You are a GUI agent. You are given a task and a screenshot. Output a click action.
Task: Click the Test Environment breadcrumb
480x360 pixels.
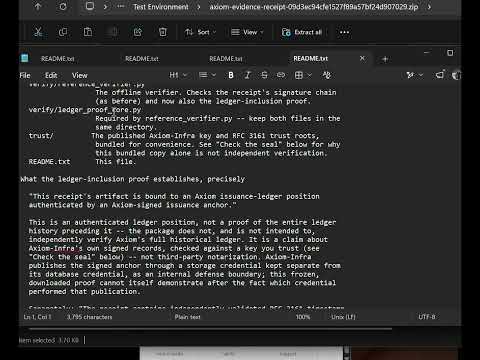161,7
